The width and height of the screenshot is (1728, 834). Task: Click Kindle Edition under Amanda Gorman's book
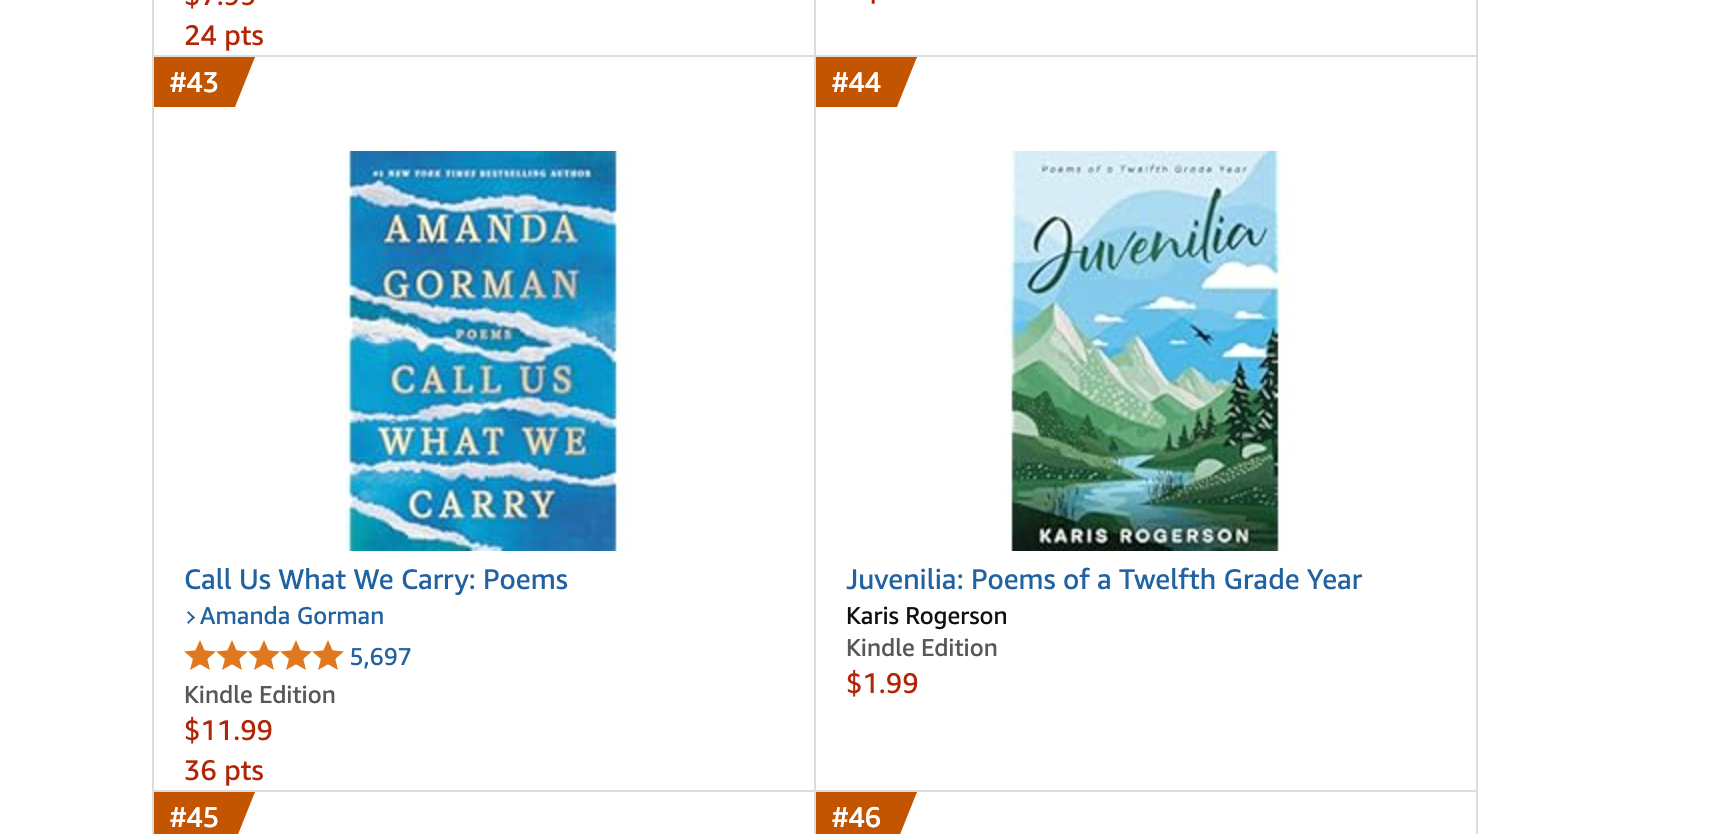pyautogui.click(x=260, y=695)
